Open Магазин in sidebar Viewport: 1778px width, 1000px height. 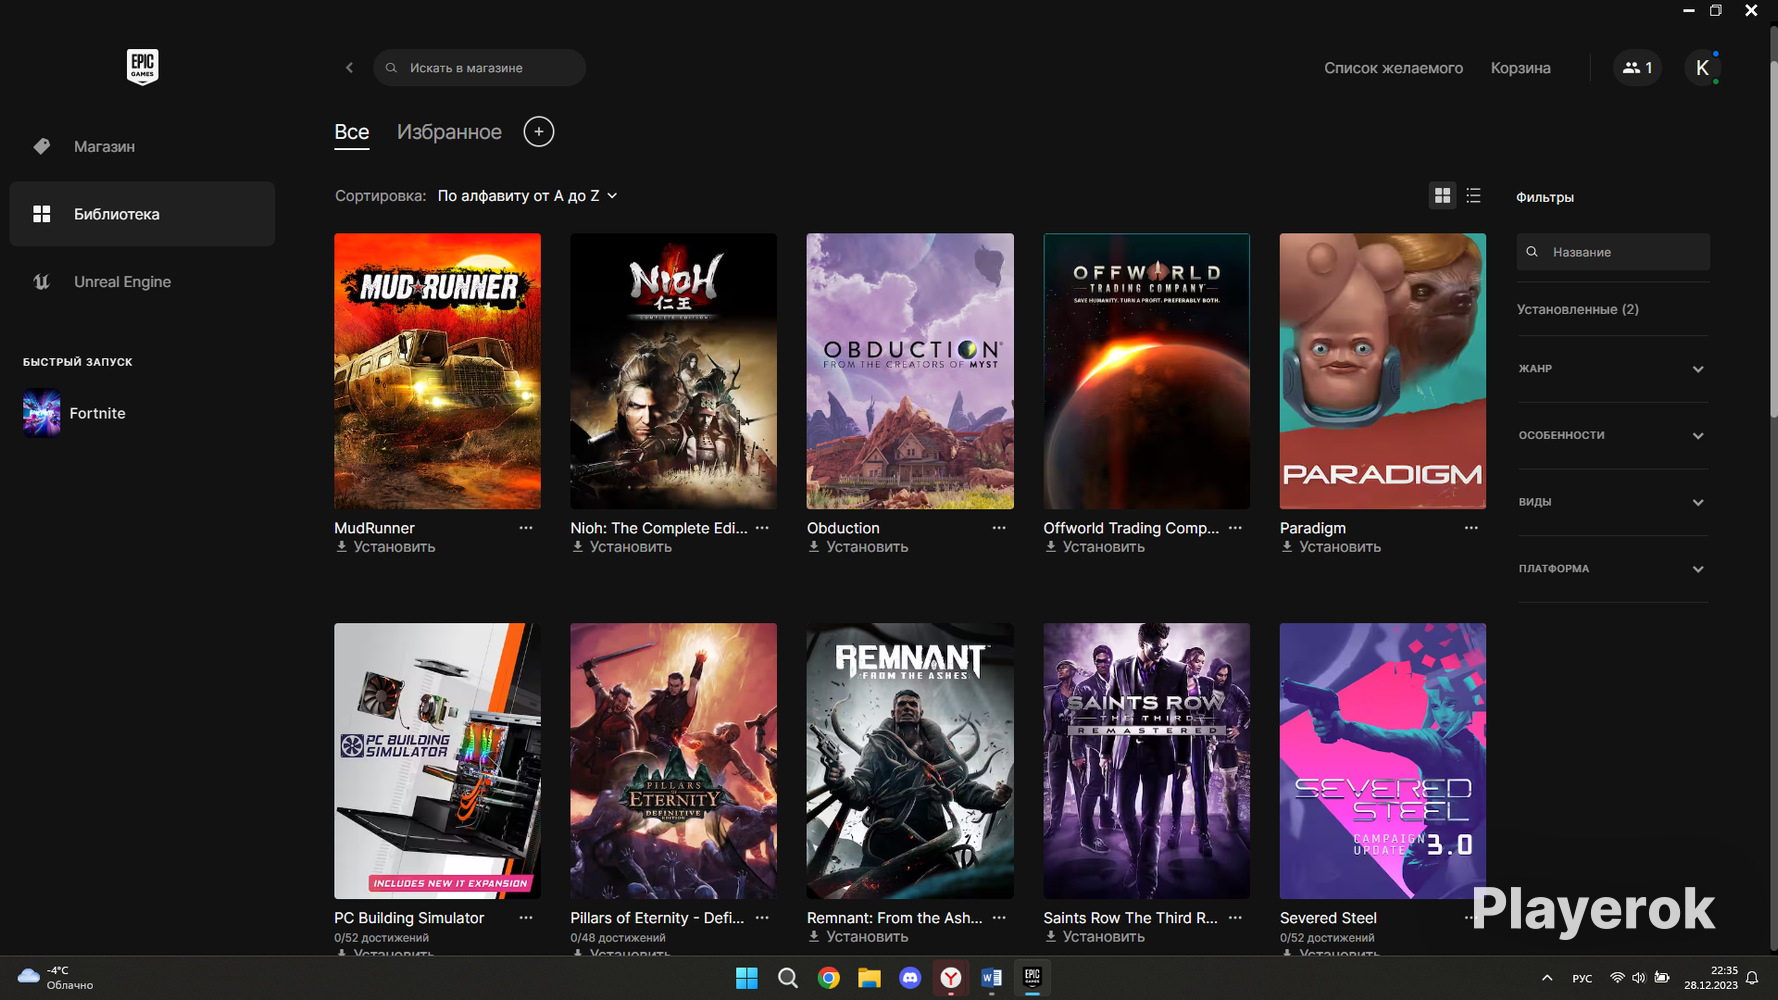(142, 147)
